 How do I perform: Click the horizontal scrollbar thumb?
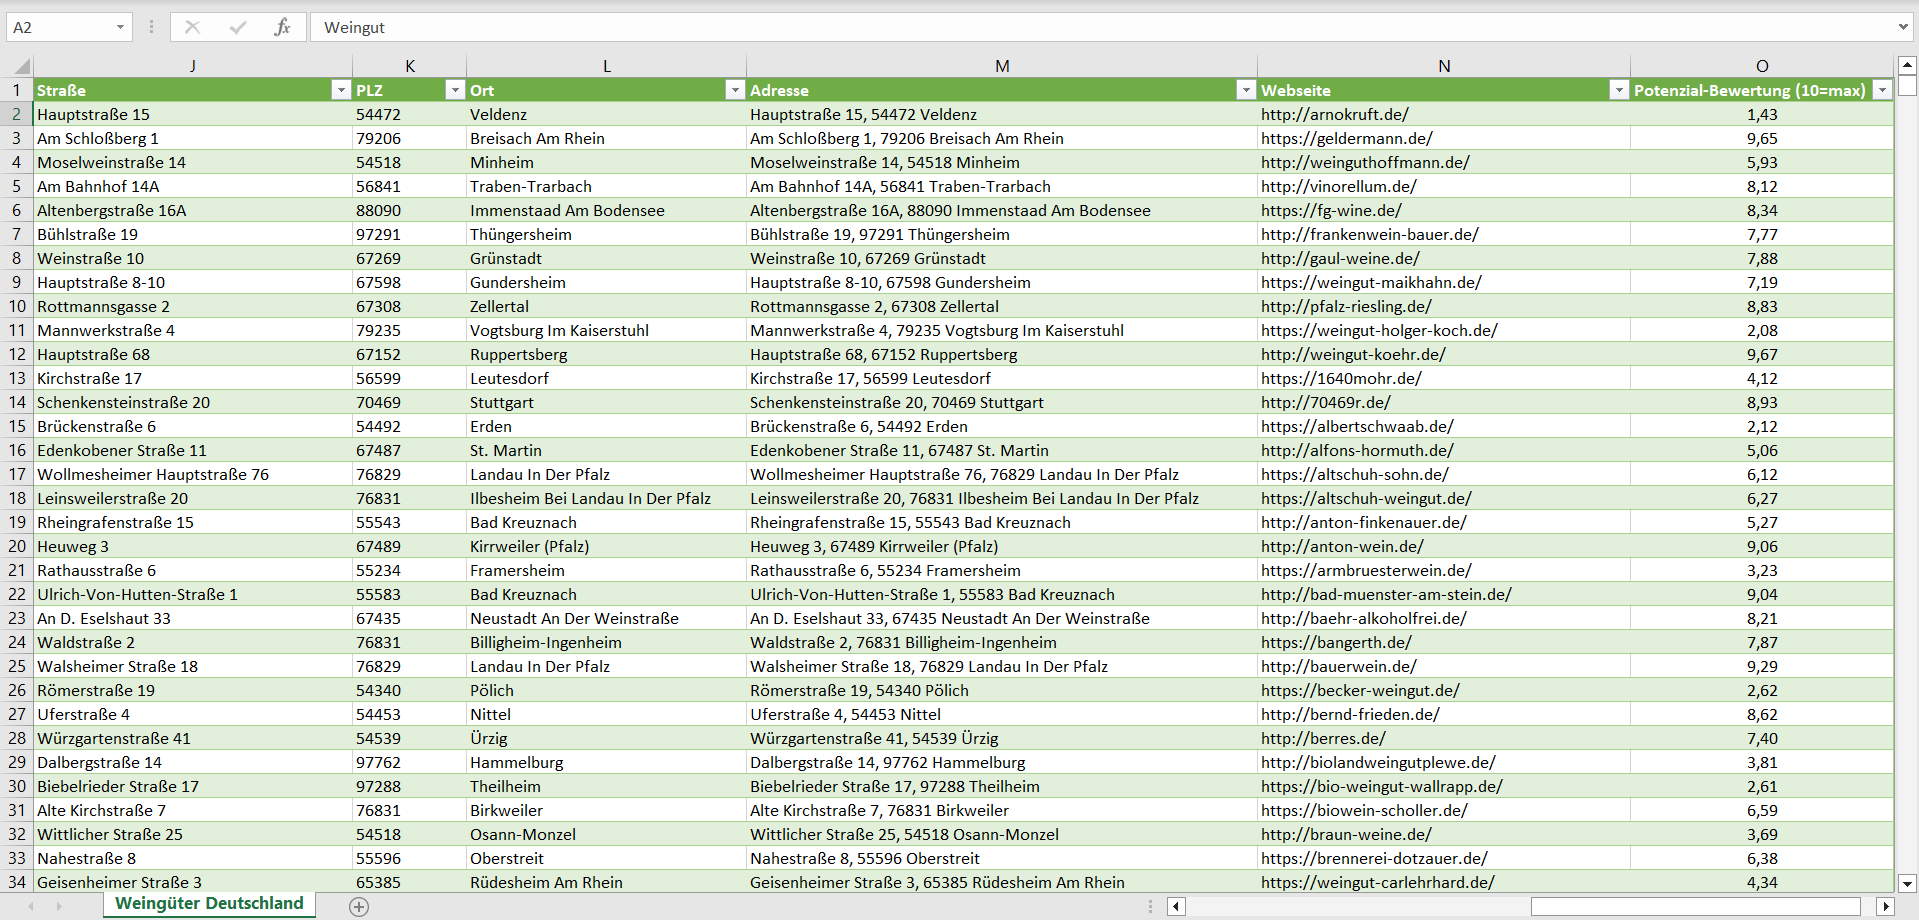tap(1696, 906)
